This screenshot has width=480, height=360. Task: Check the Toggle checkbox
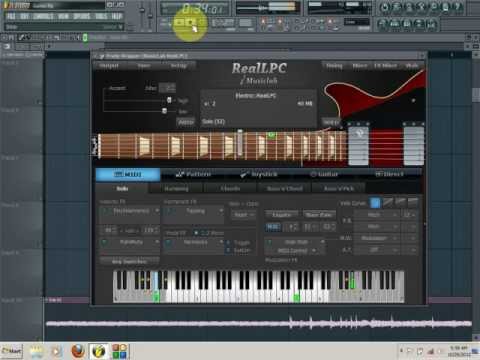(x=228, y=243)
